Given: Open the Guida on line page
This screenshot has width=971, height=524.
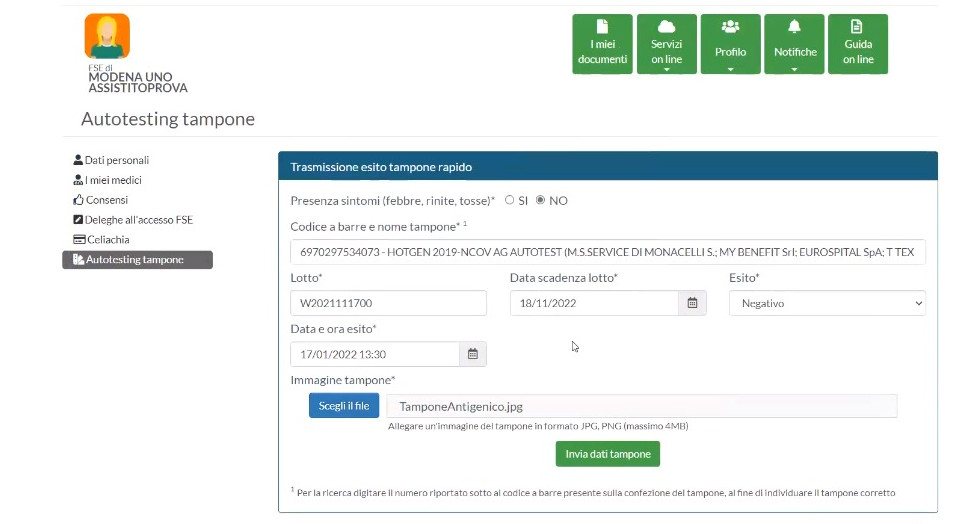Looking at the screenshot, I should point(857,45).
